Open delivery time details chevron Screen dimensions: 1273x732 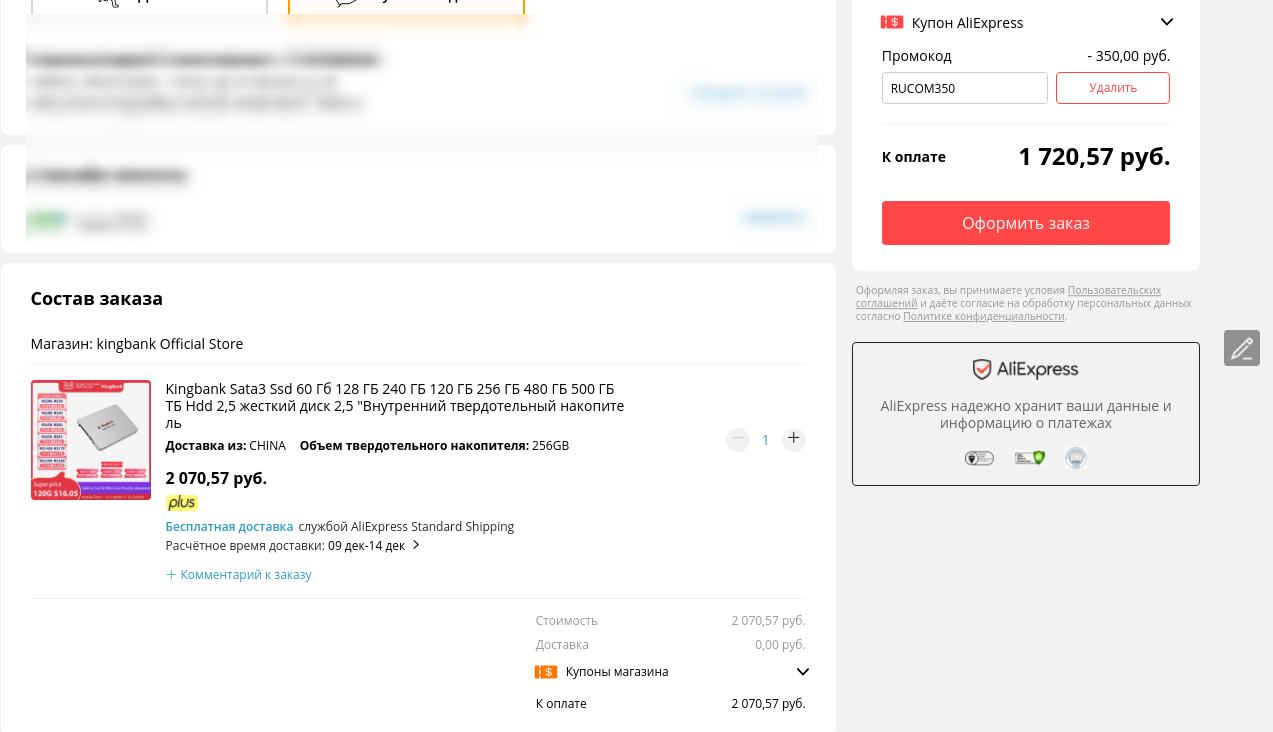[416, 545]
